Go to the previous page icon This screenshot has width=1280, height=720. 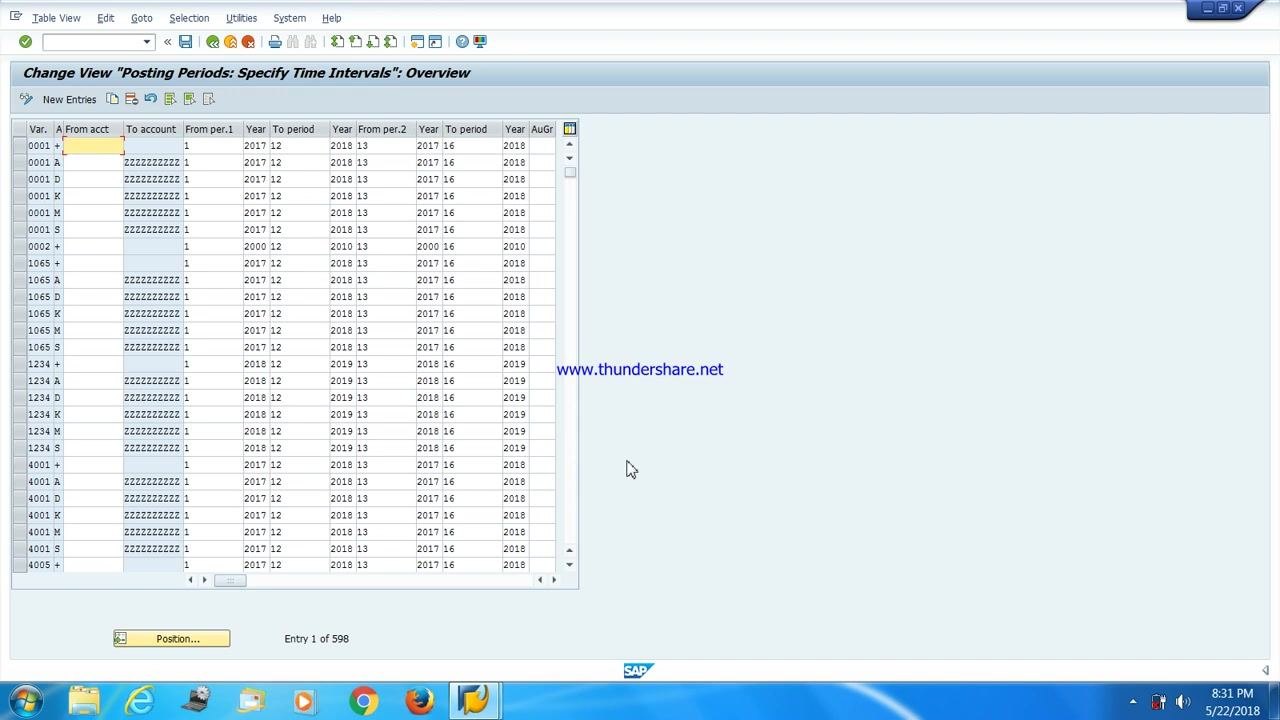tap(355, 42)
